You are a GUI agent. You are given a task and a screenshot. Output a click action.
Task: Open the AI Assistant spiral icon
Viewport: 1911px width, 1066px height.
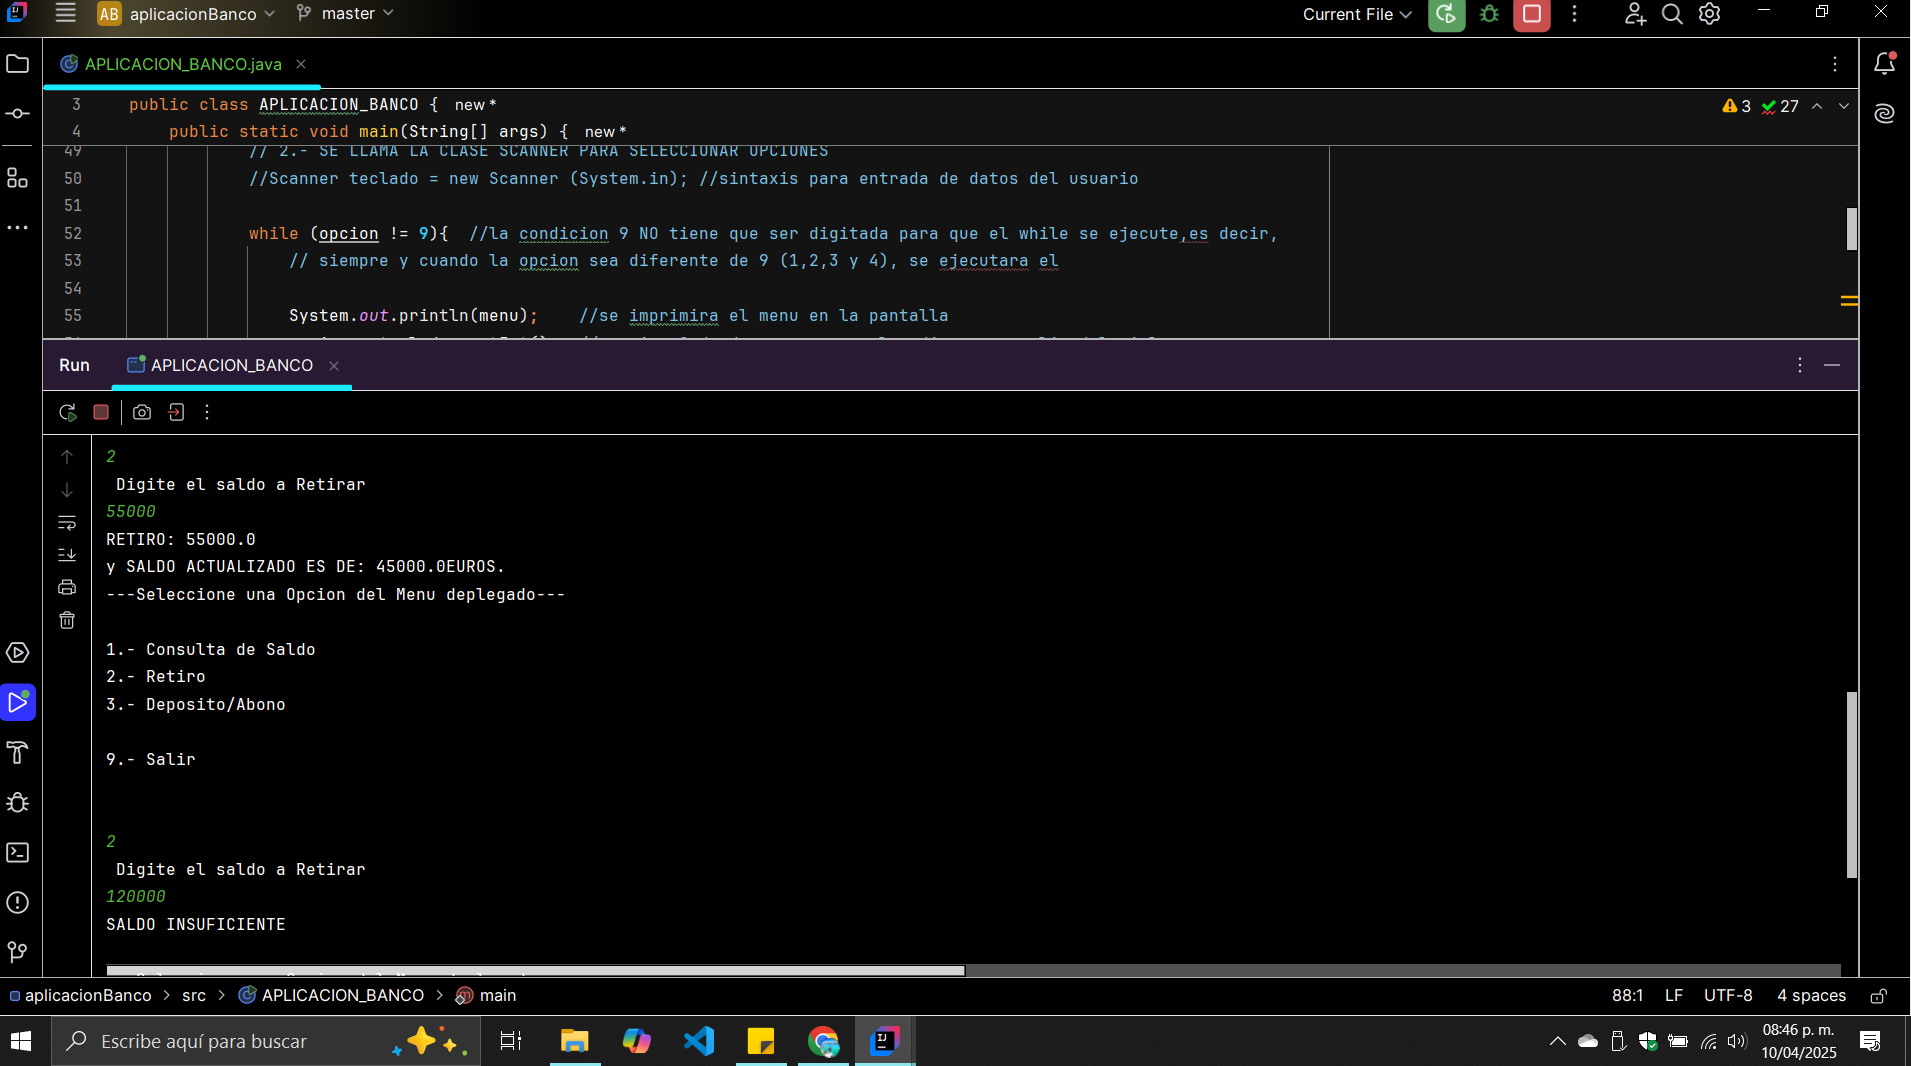pos(1885,113)
